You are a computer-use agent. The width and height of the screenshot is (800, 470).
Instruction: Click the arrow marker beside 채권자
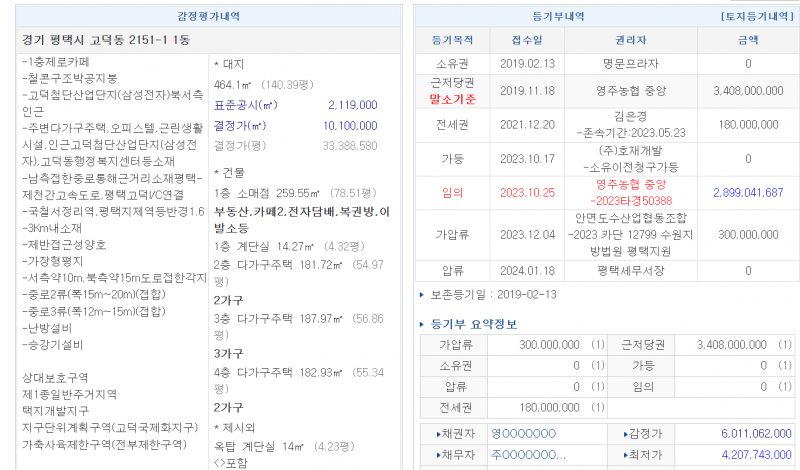441,433
